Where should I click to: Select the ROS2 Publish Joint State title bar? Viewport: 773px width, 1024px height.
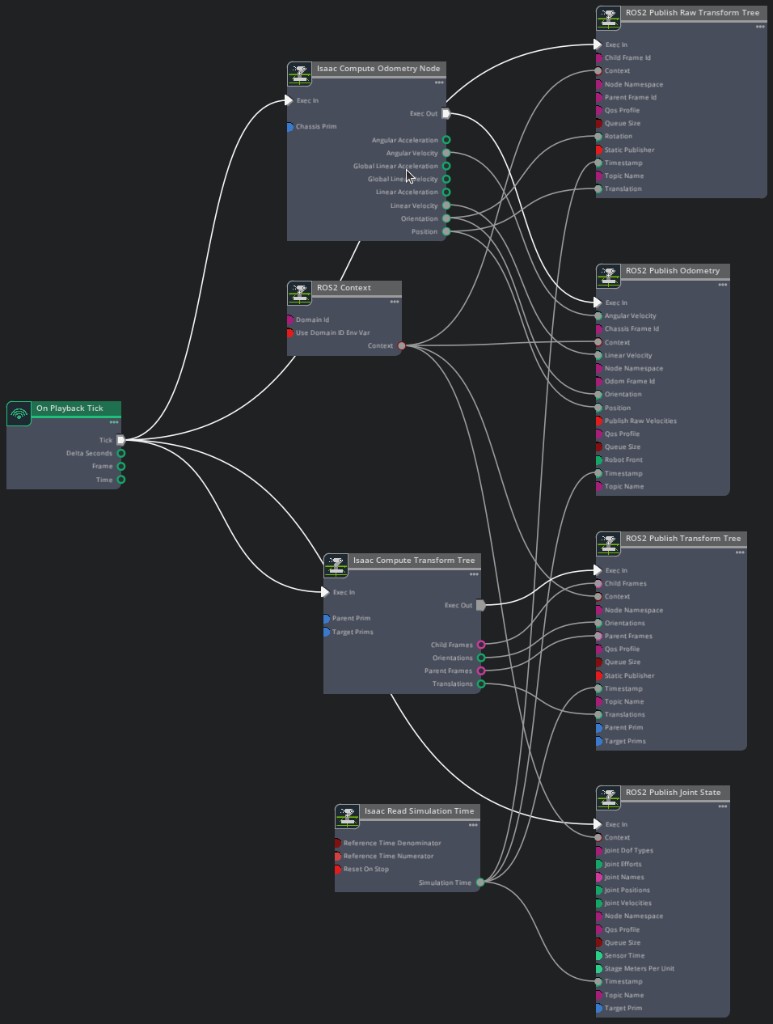click(673, 792)
